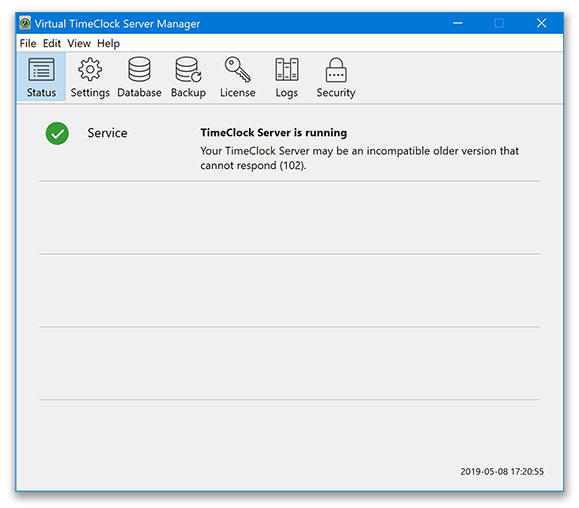Click the 2019-05-08 17:20:55 timestamp
Viewport: 579px width, 508px height.
[502, 471]
